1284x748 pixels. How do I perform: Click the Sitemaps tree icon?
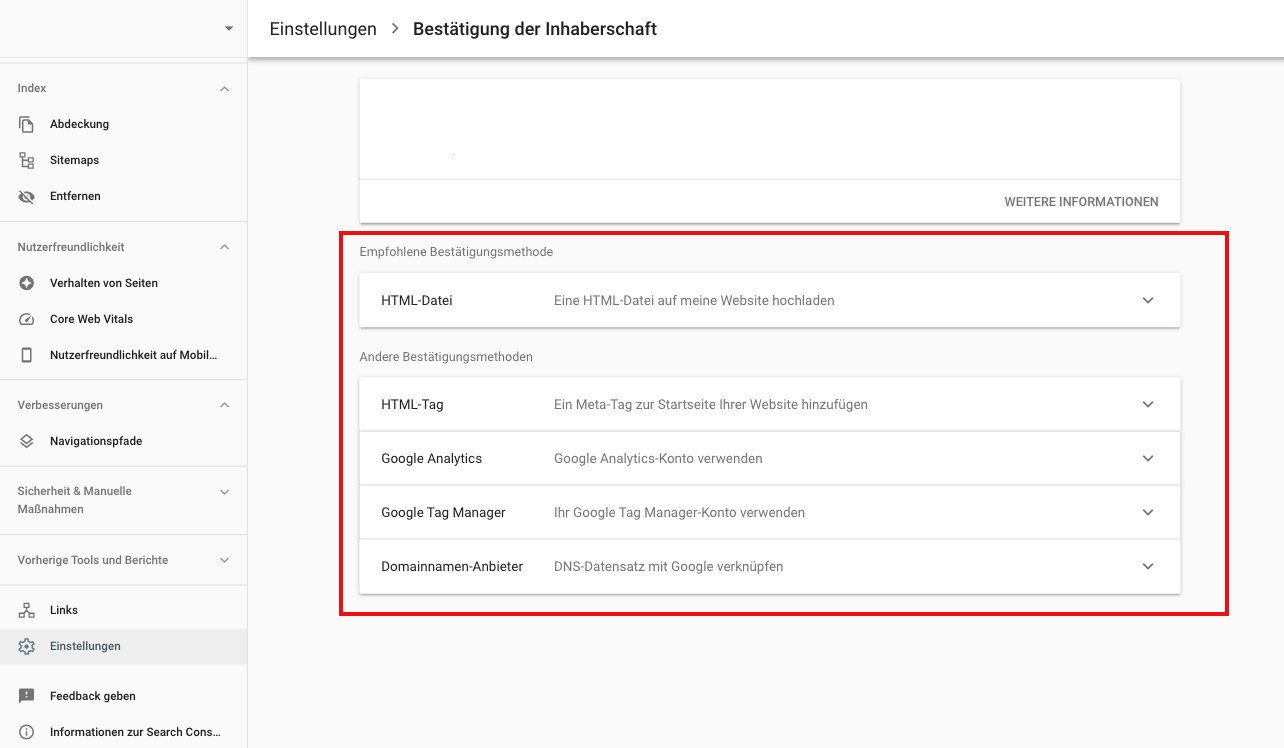click(x=27, y=160)
